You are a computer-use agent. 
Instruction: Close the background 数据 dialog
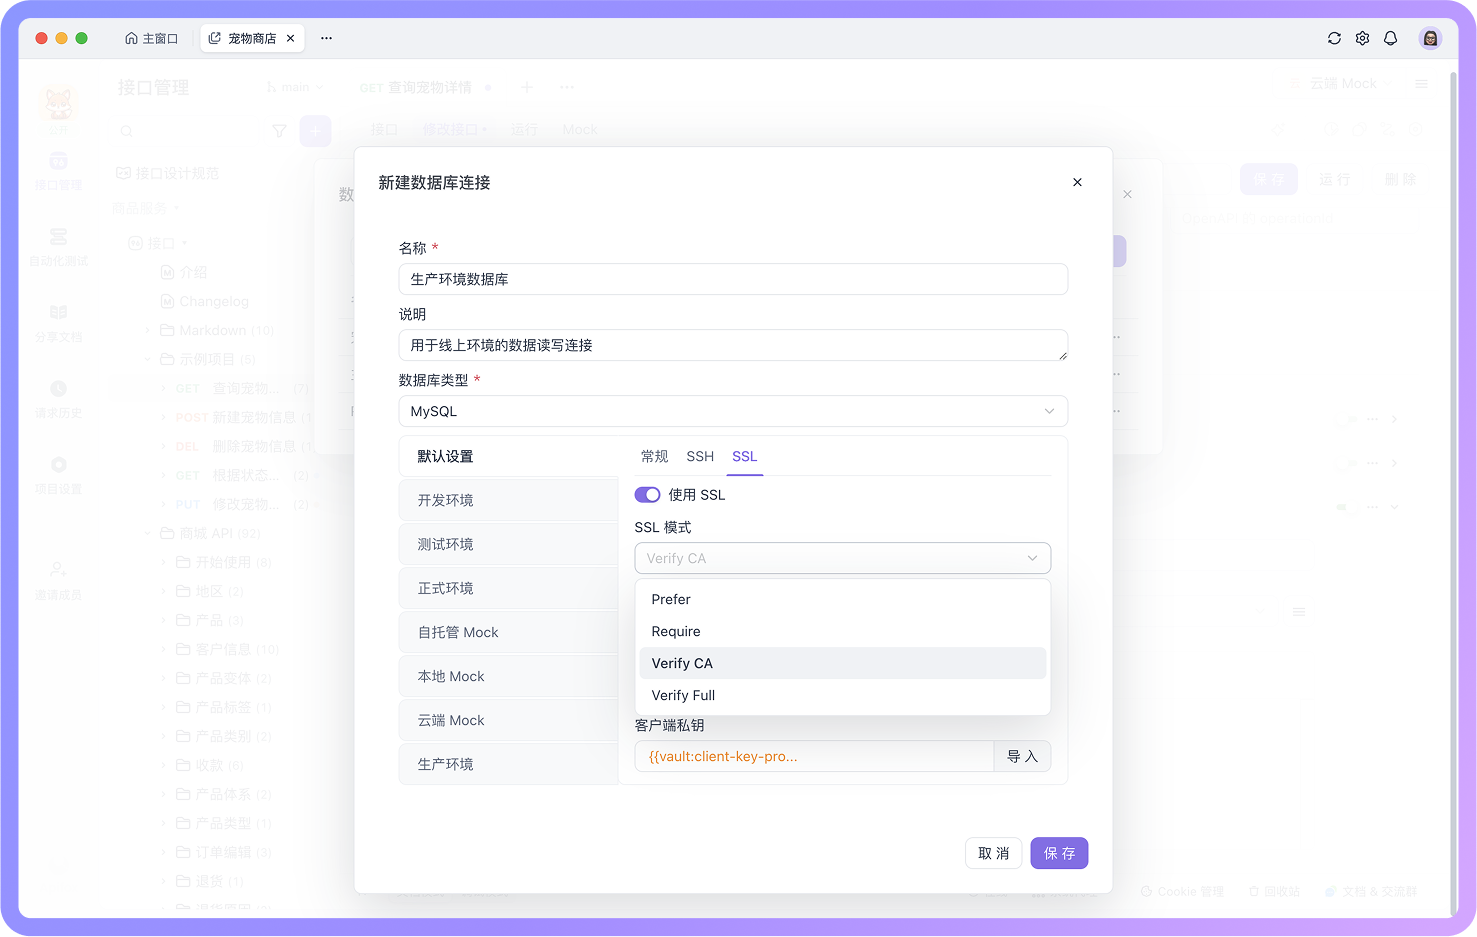pos(1127,194)
